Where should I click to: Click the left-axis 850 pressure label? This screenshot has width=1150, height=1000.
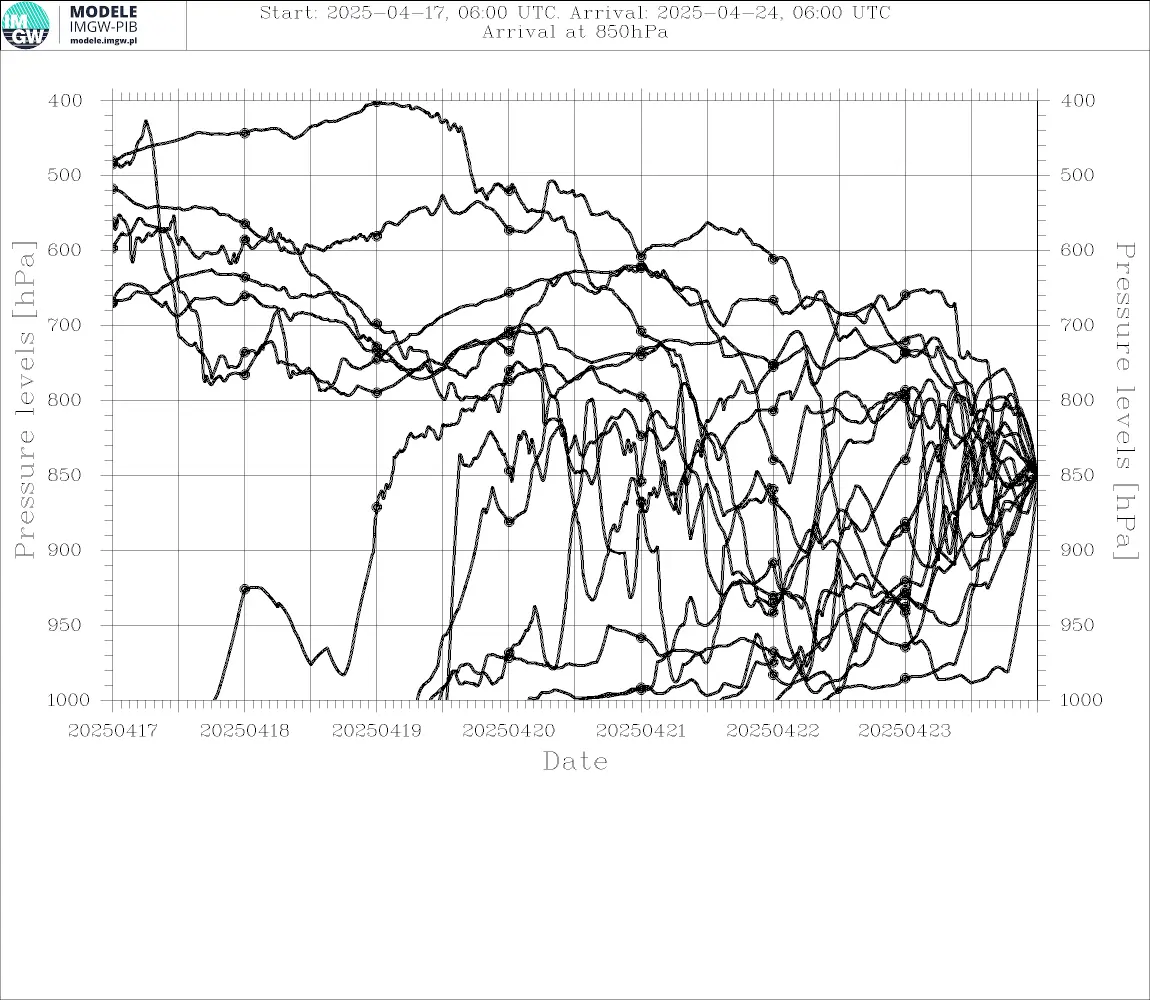pyautogui.click(x=65, y=475)
